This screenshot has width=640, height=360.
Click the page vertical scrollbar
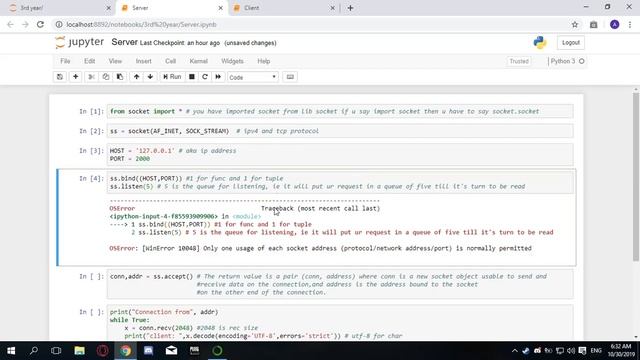(636, 177)
